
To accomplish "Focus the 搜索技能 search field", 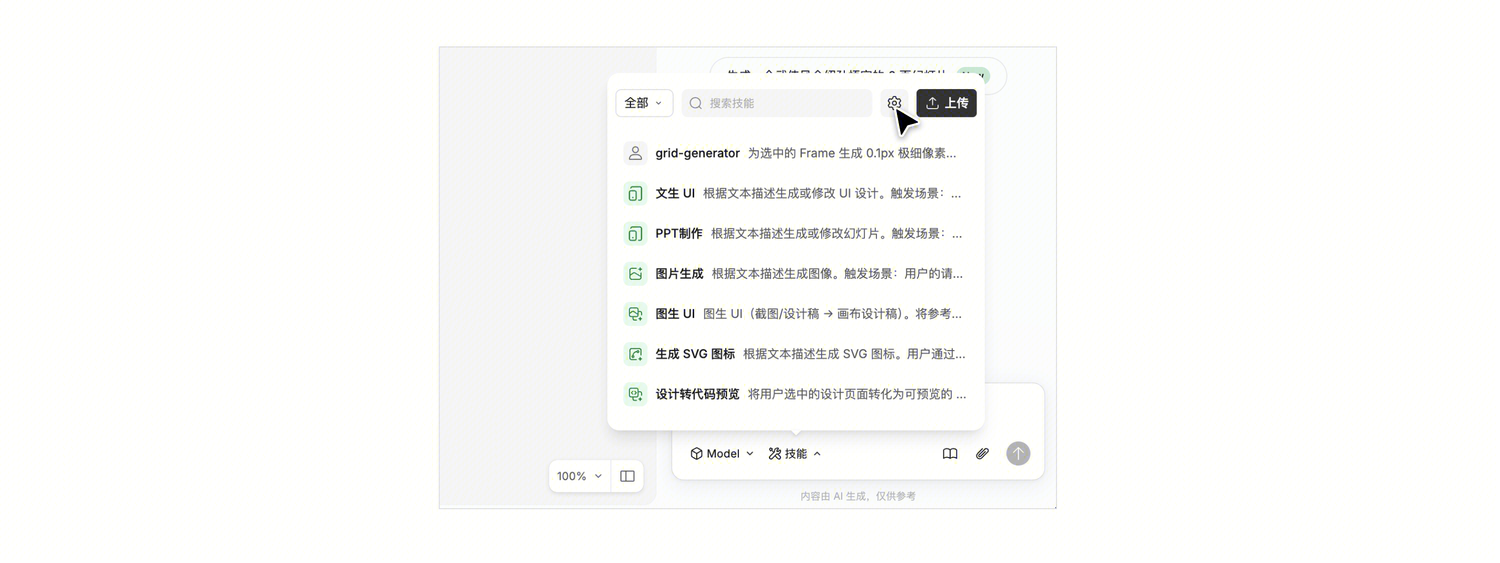I will [x=777, y=103].
